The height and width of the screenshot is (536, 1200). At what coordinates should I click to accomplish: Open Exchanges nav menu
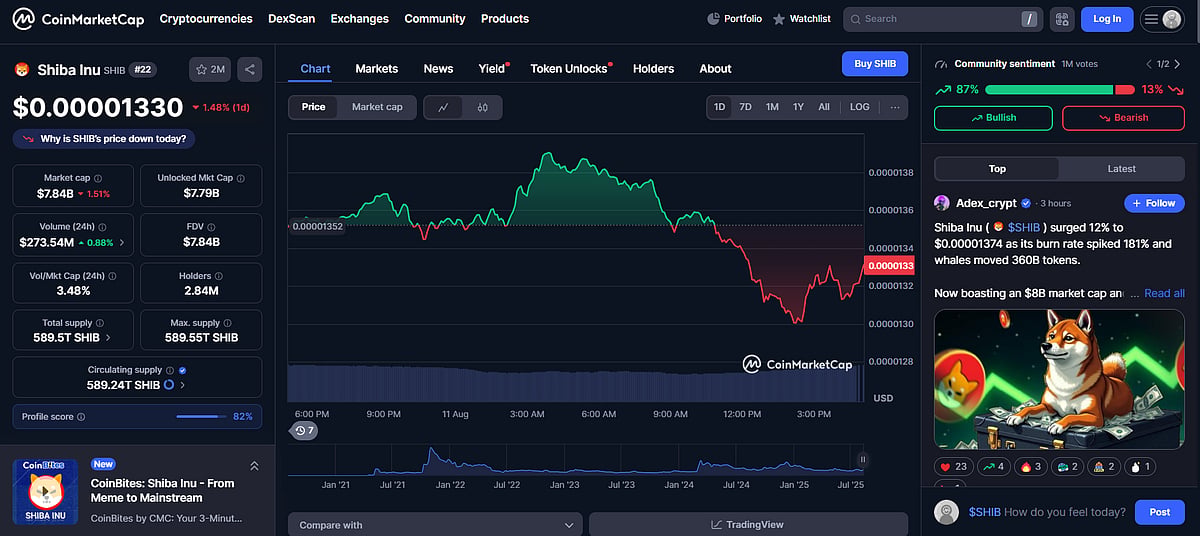(359, 18)
